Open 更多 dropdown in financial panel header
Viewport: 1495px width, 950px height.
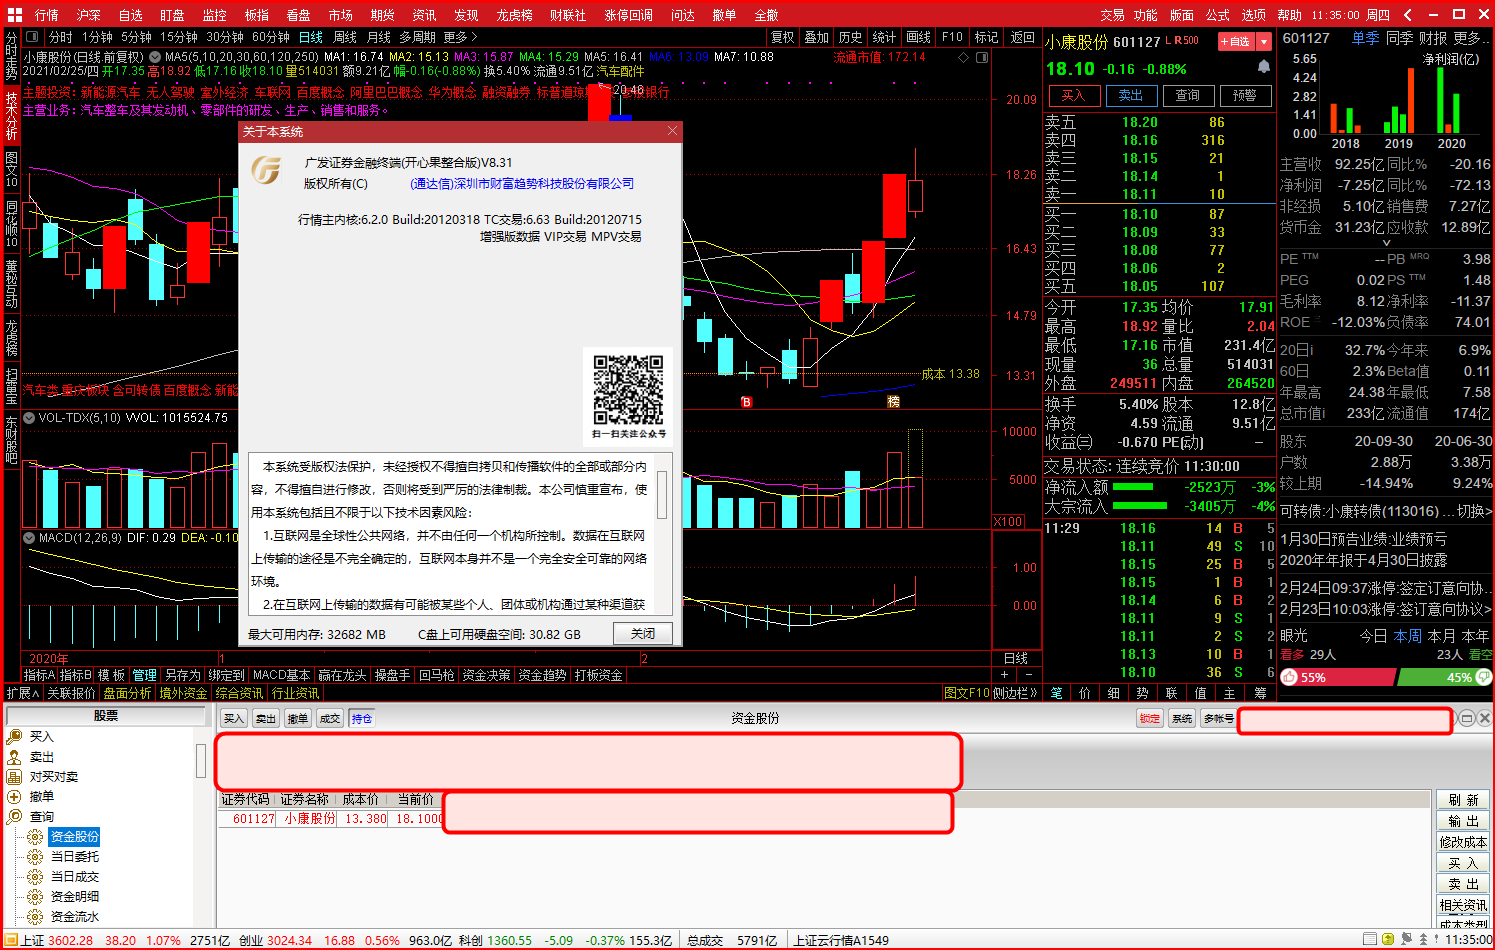point(1472,38)
